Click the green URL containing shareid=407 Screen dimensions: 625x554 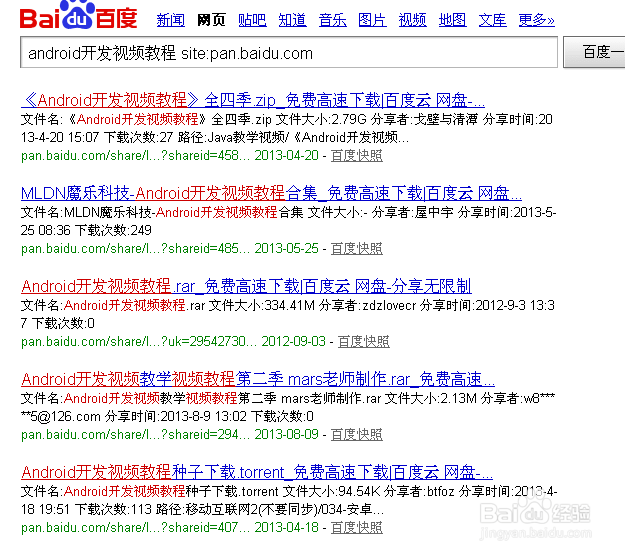click(x=136, y=527)
